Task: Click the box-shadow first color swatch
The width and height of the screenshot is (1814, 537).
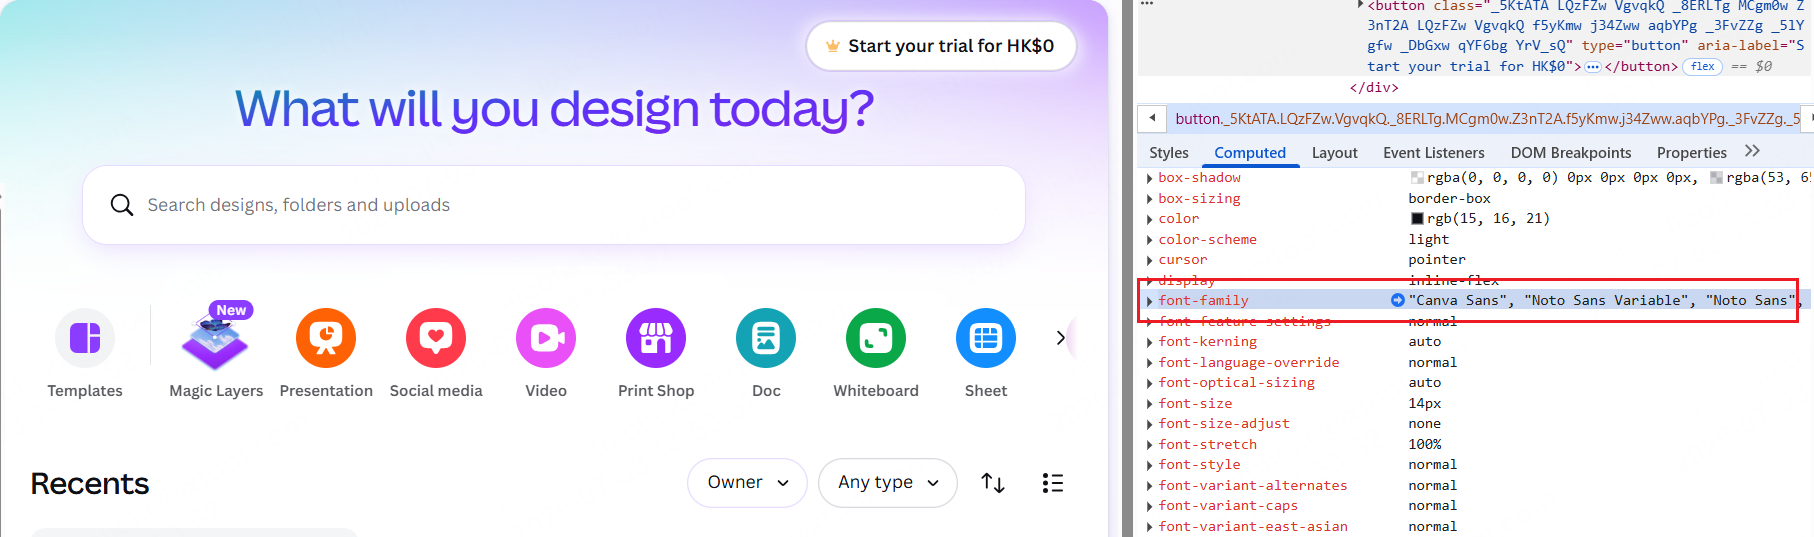Action: tap(1417, 178)
